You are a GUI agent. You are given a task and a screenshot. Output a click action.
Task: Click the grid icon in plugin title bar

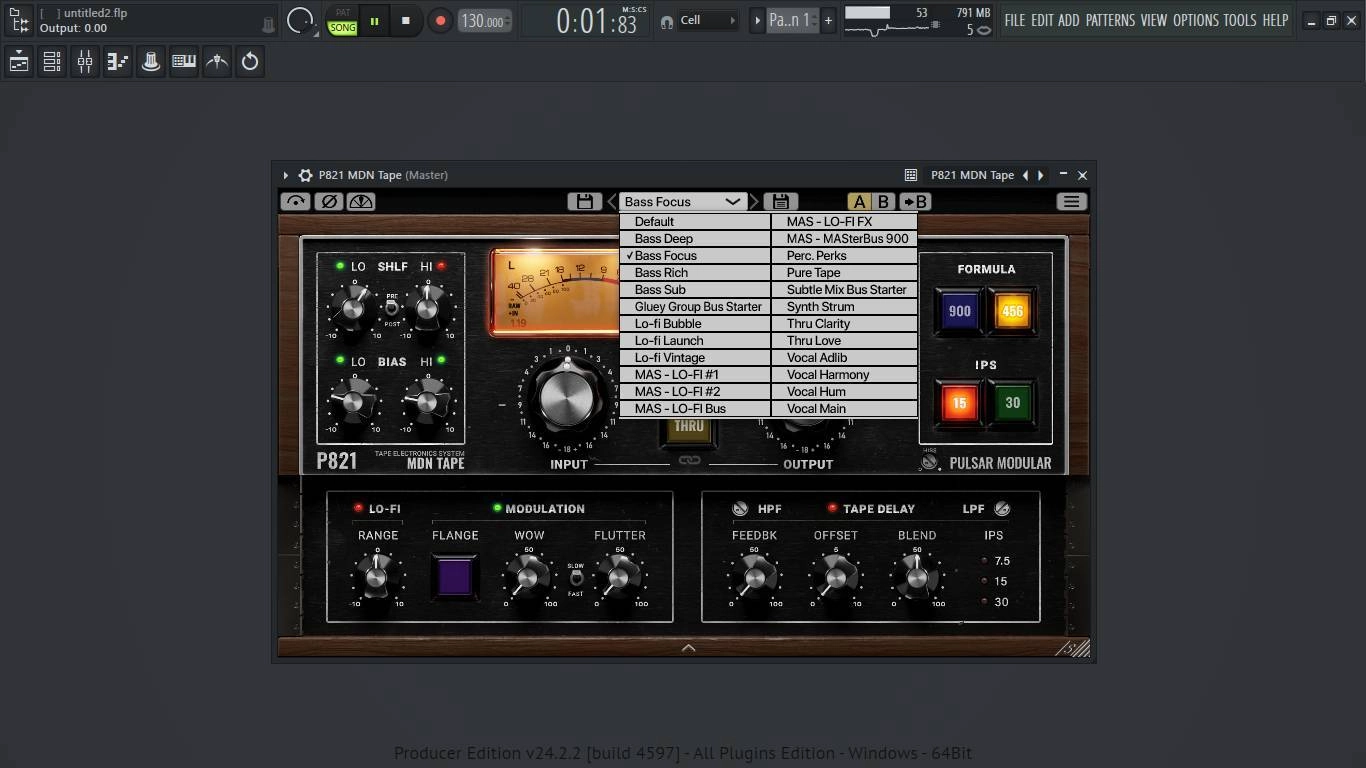point(911,175)
